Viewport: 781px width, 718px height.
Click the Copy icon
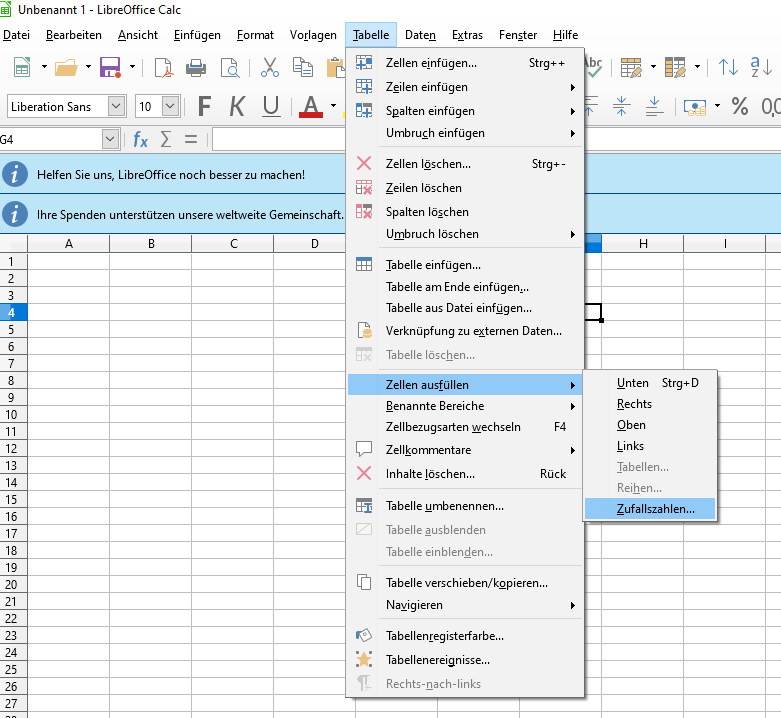[302, 67]
